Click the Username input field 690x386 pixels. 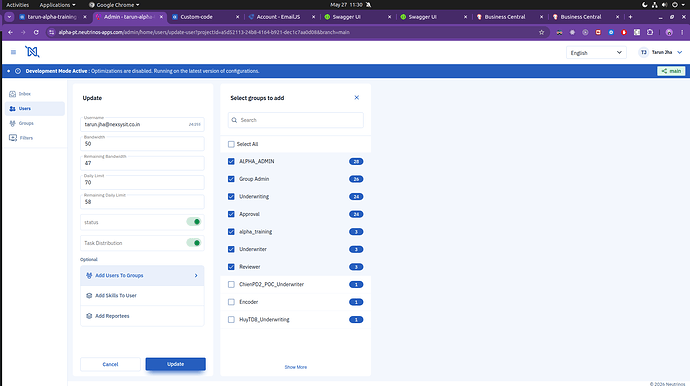(x=142, y=124)
